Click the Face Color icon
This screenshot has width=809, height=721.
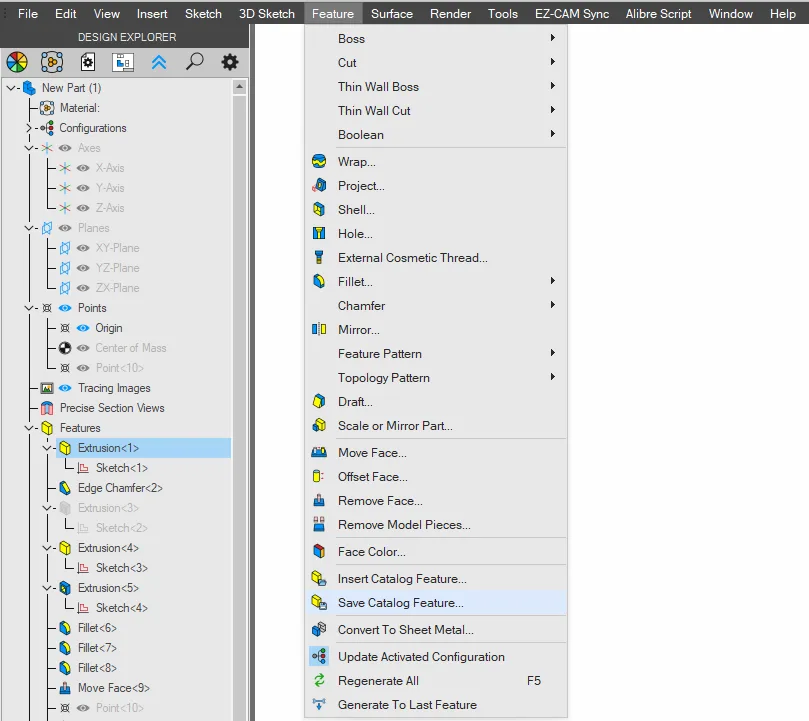pos(319,552)
